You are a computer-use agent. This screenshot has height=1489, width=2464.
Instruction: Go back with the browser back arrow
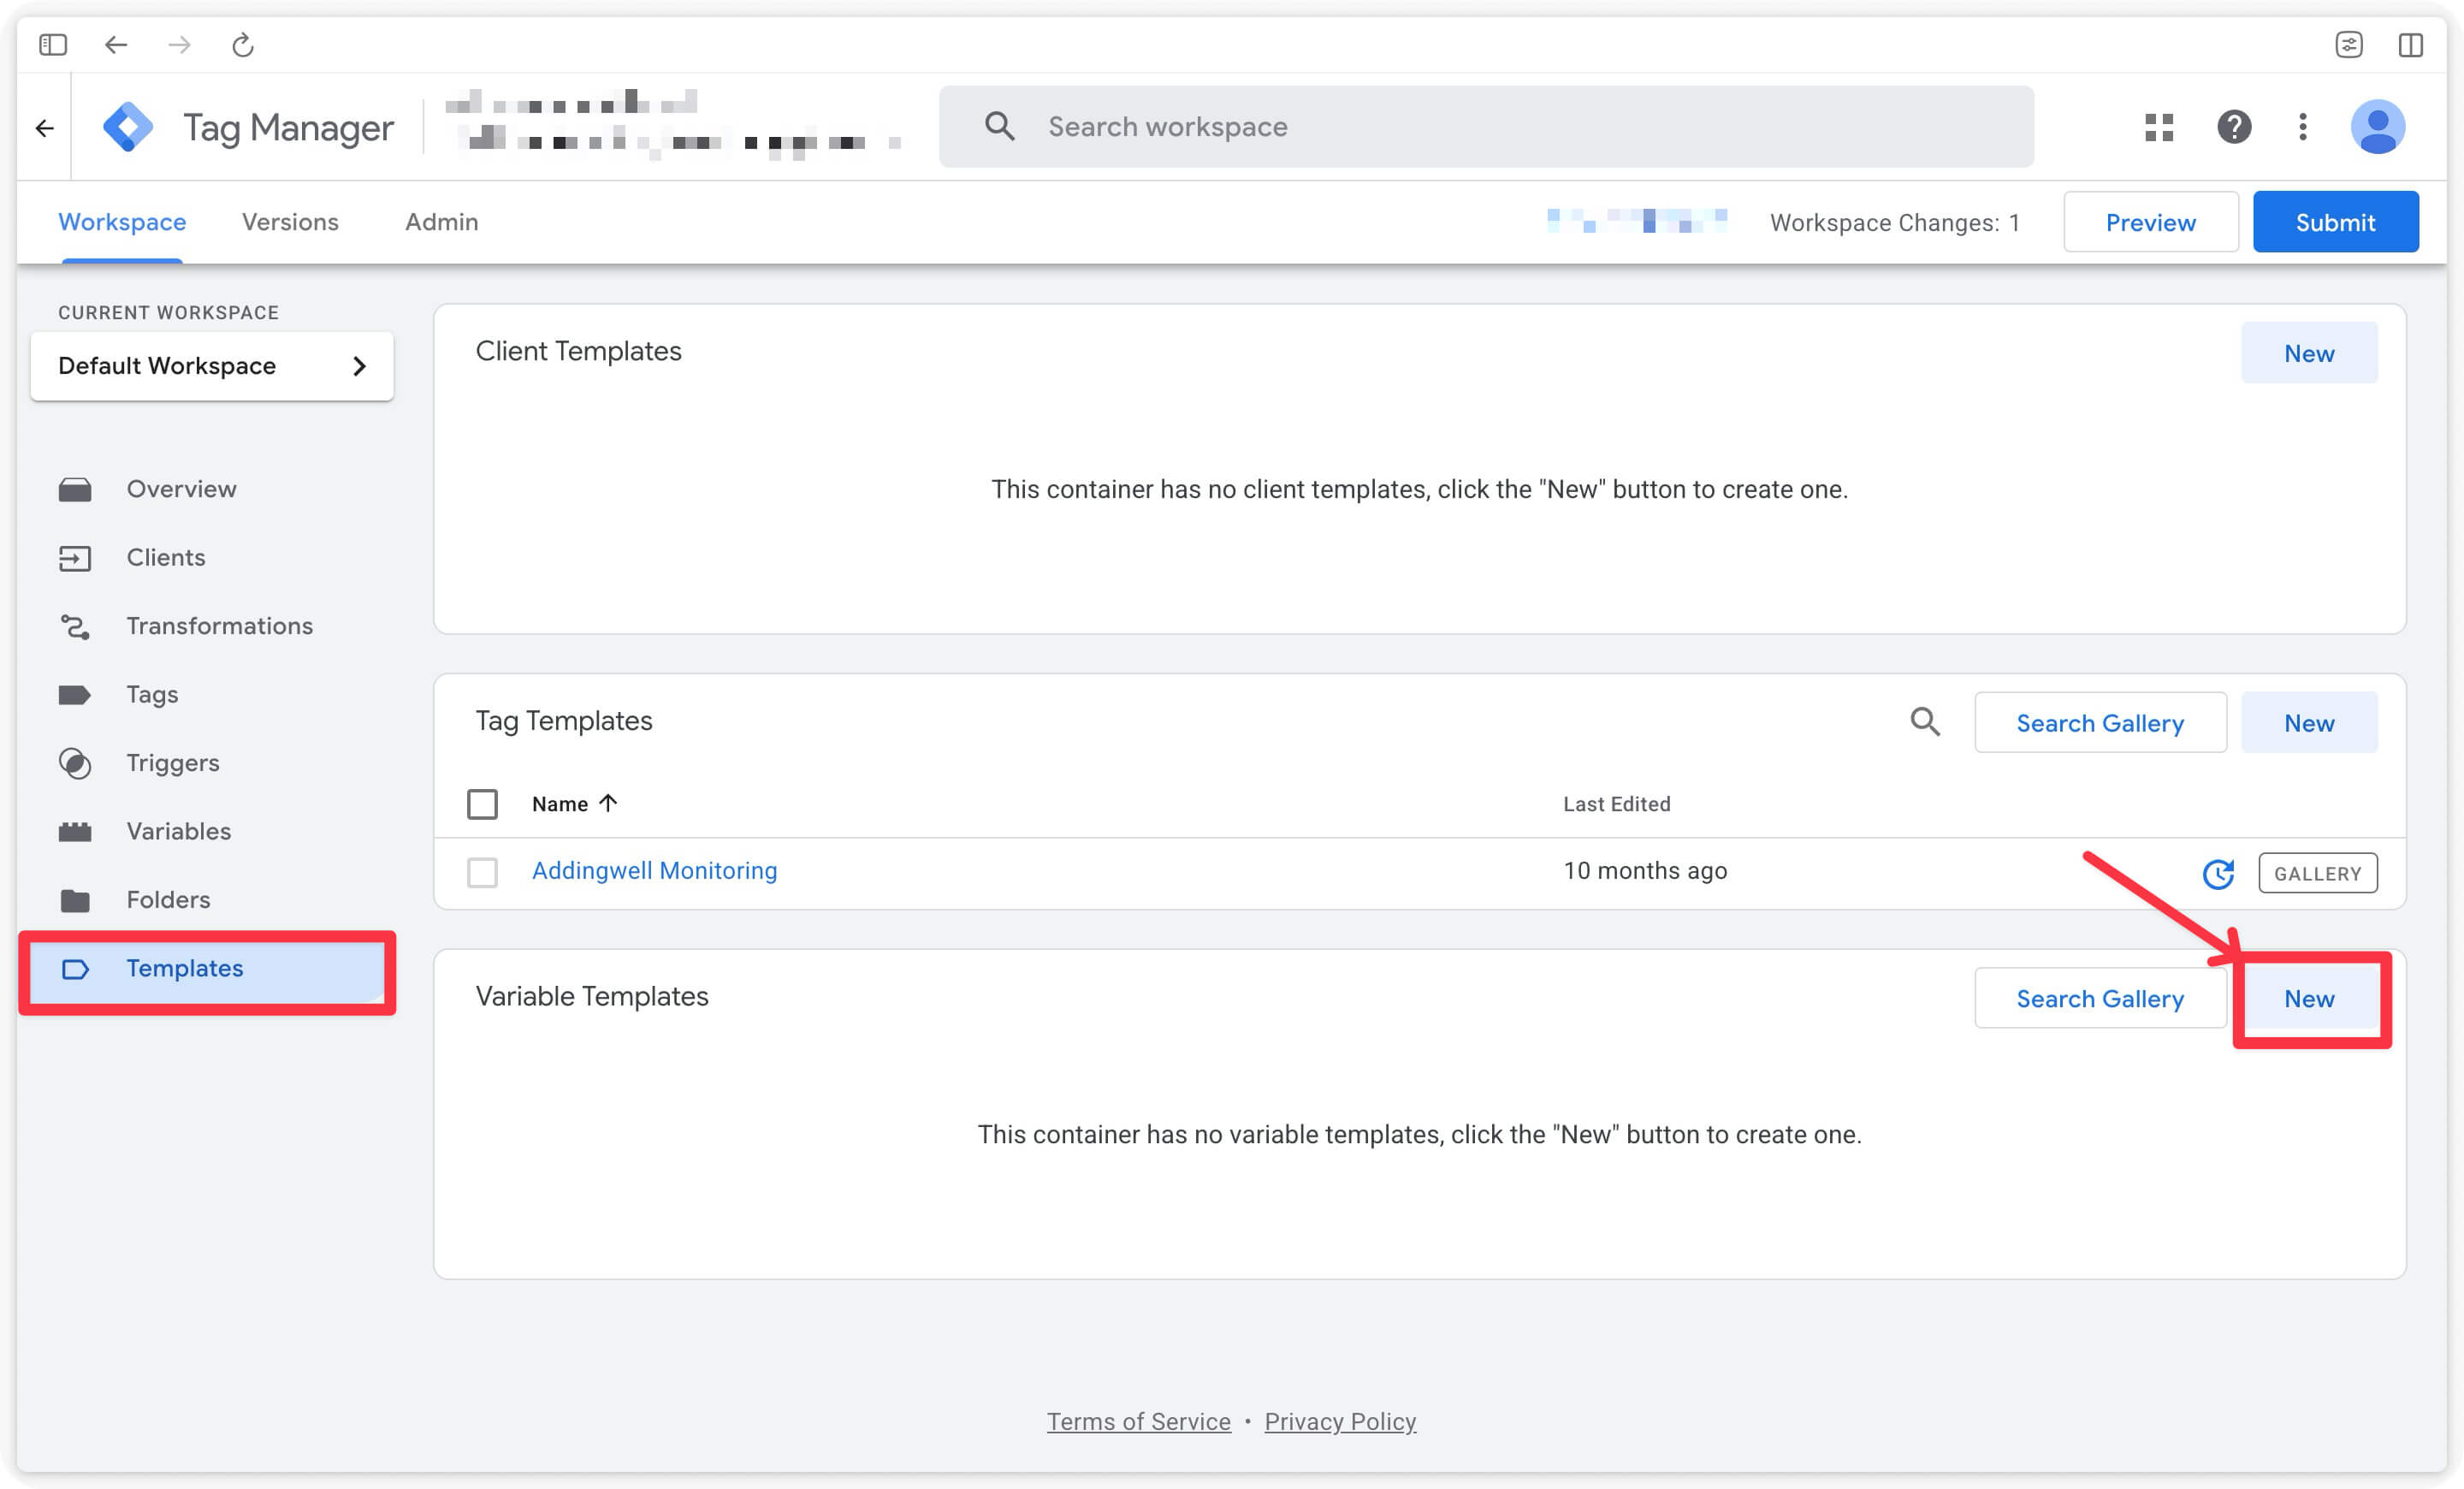click(116, 45)
